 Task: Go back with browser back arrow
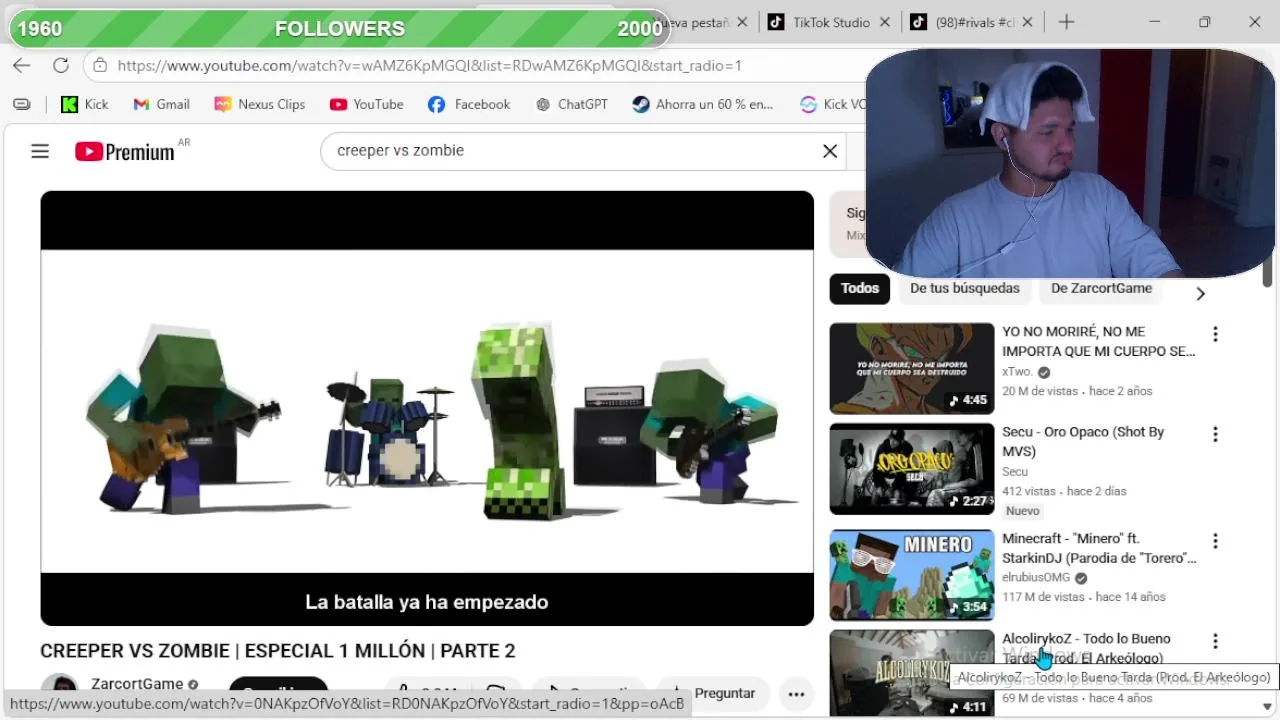click(22, 66)
